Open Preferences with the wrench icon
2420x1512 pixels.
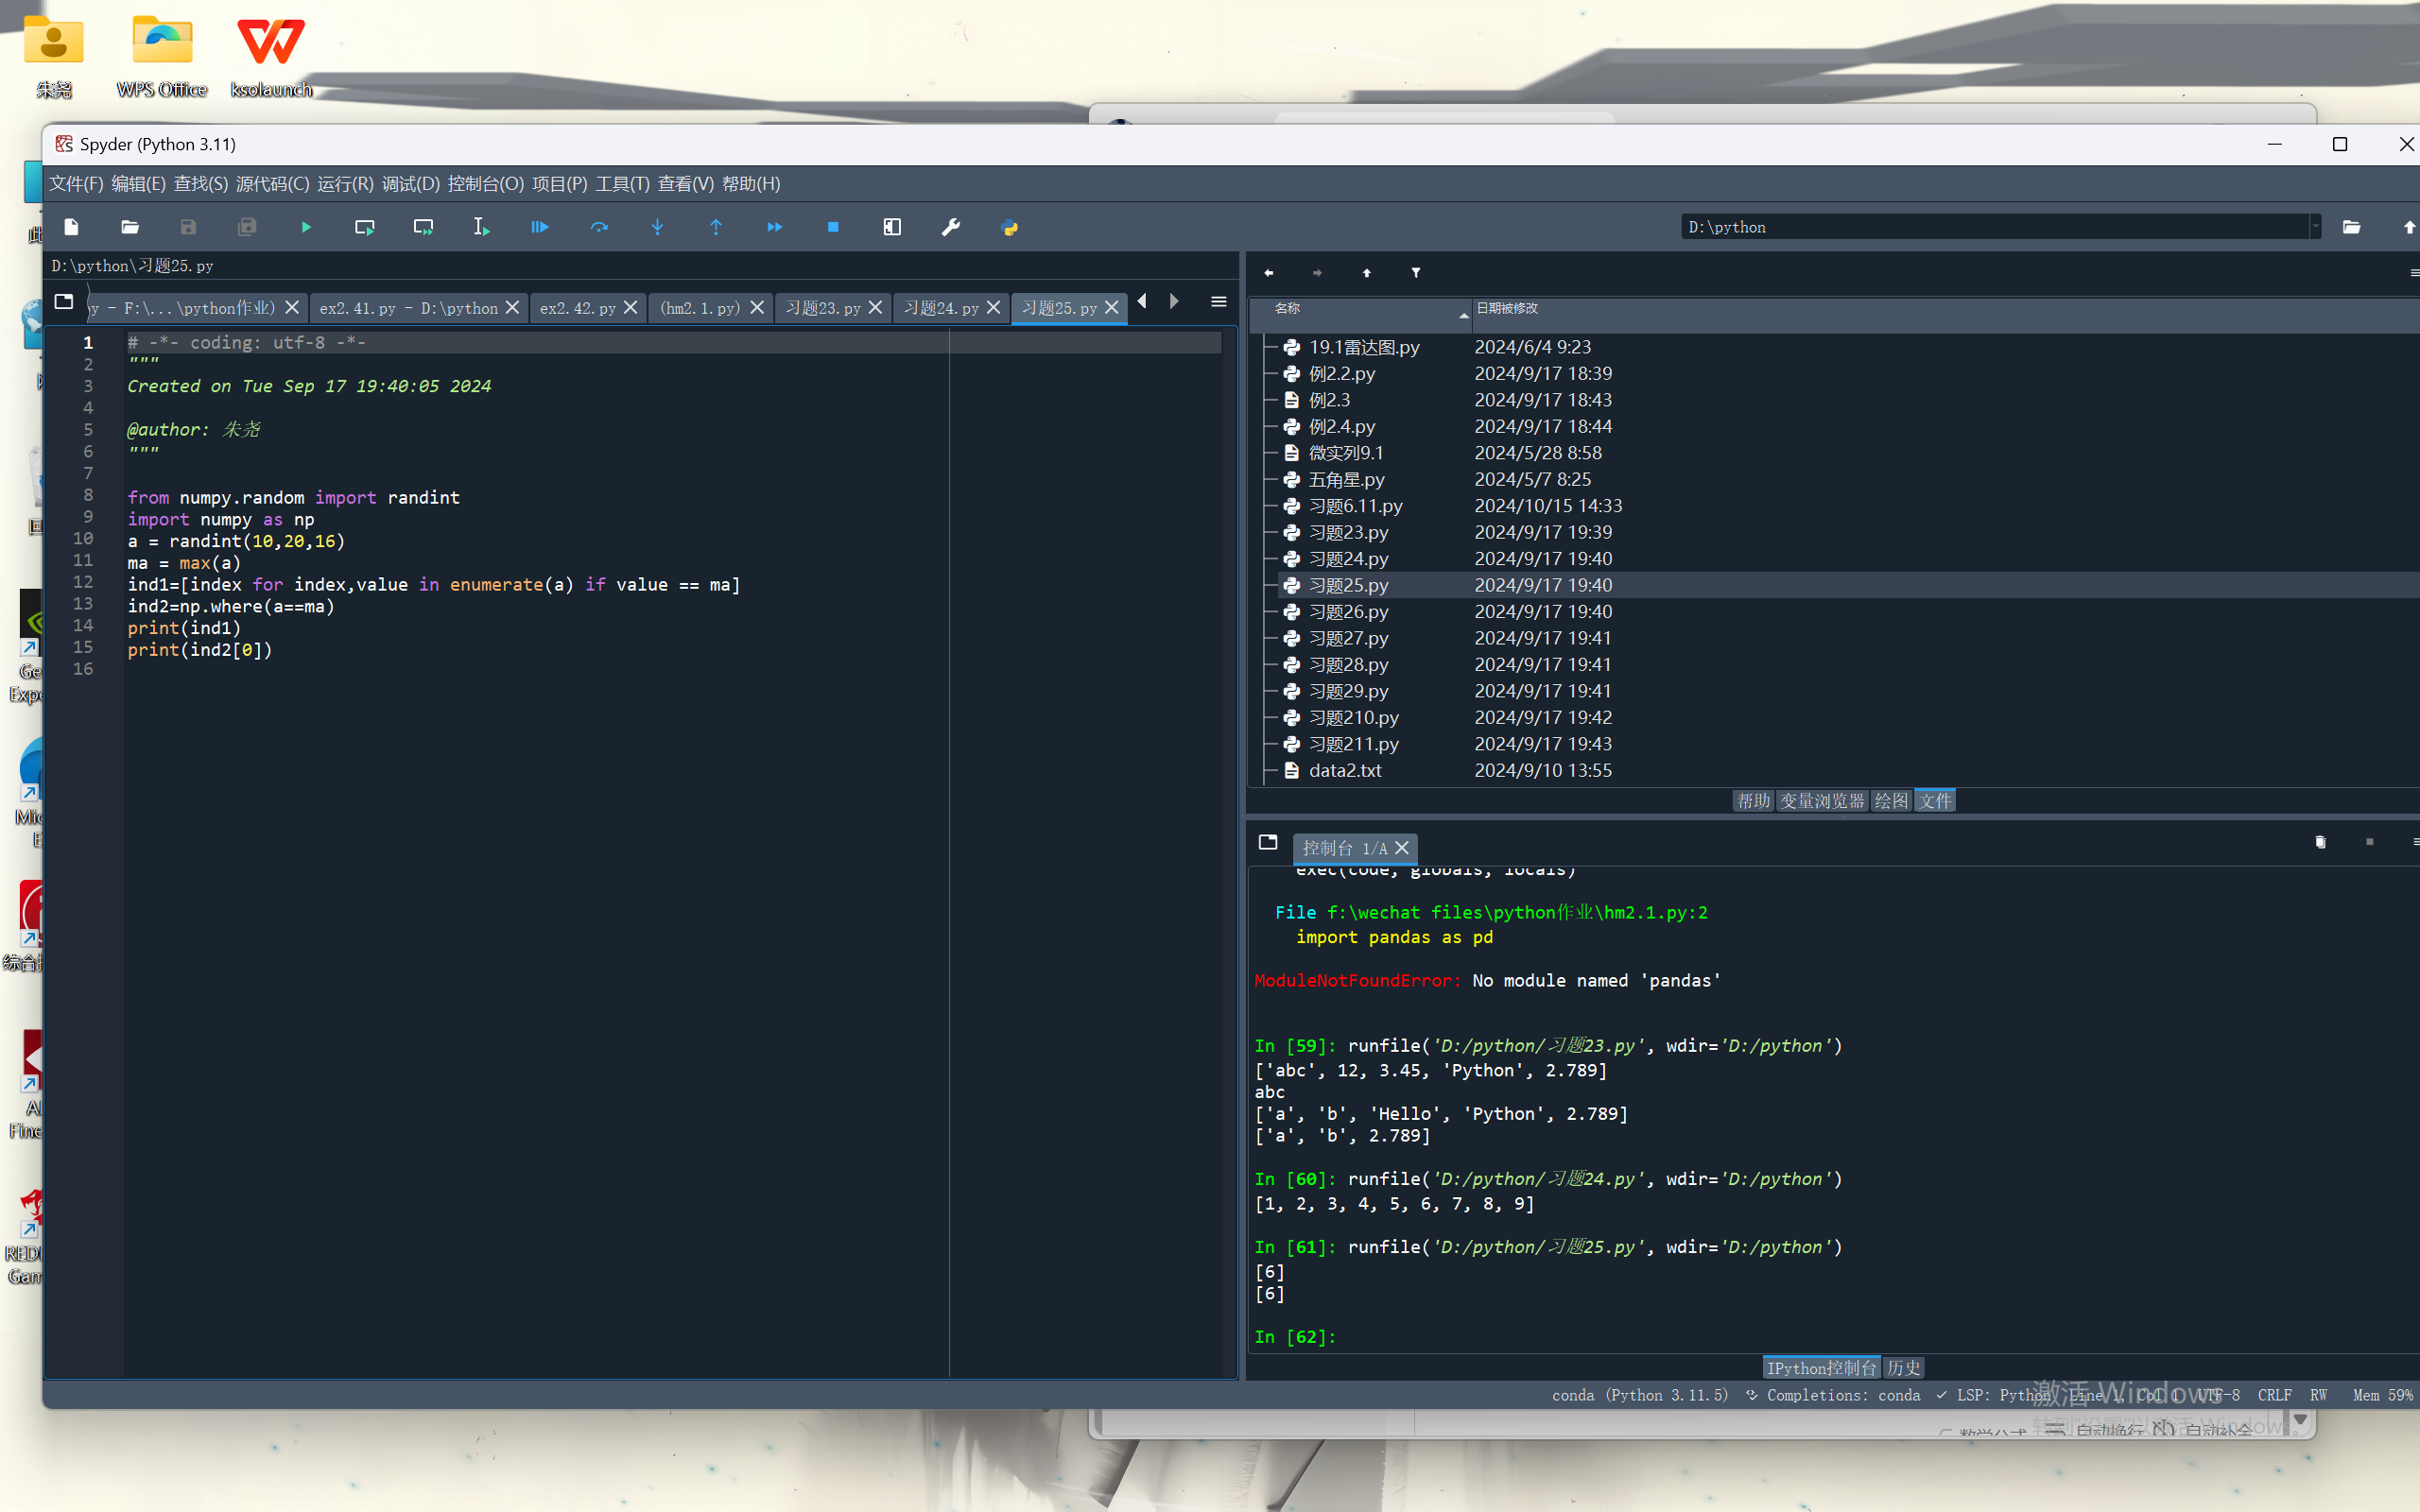(951, 227)
